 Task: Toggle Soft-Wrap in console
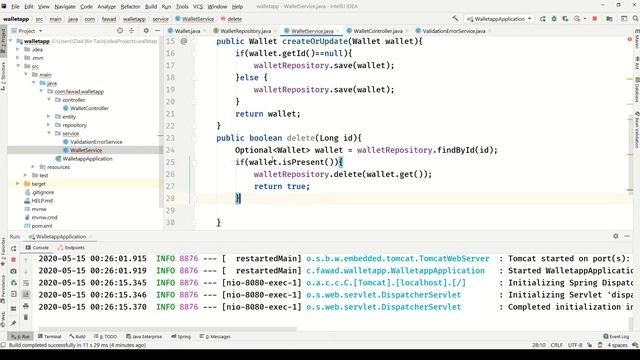pyautogui.click(x=26, y=282)
